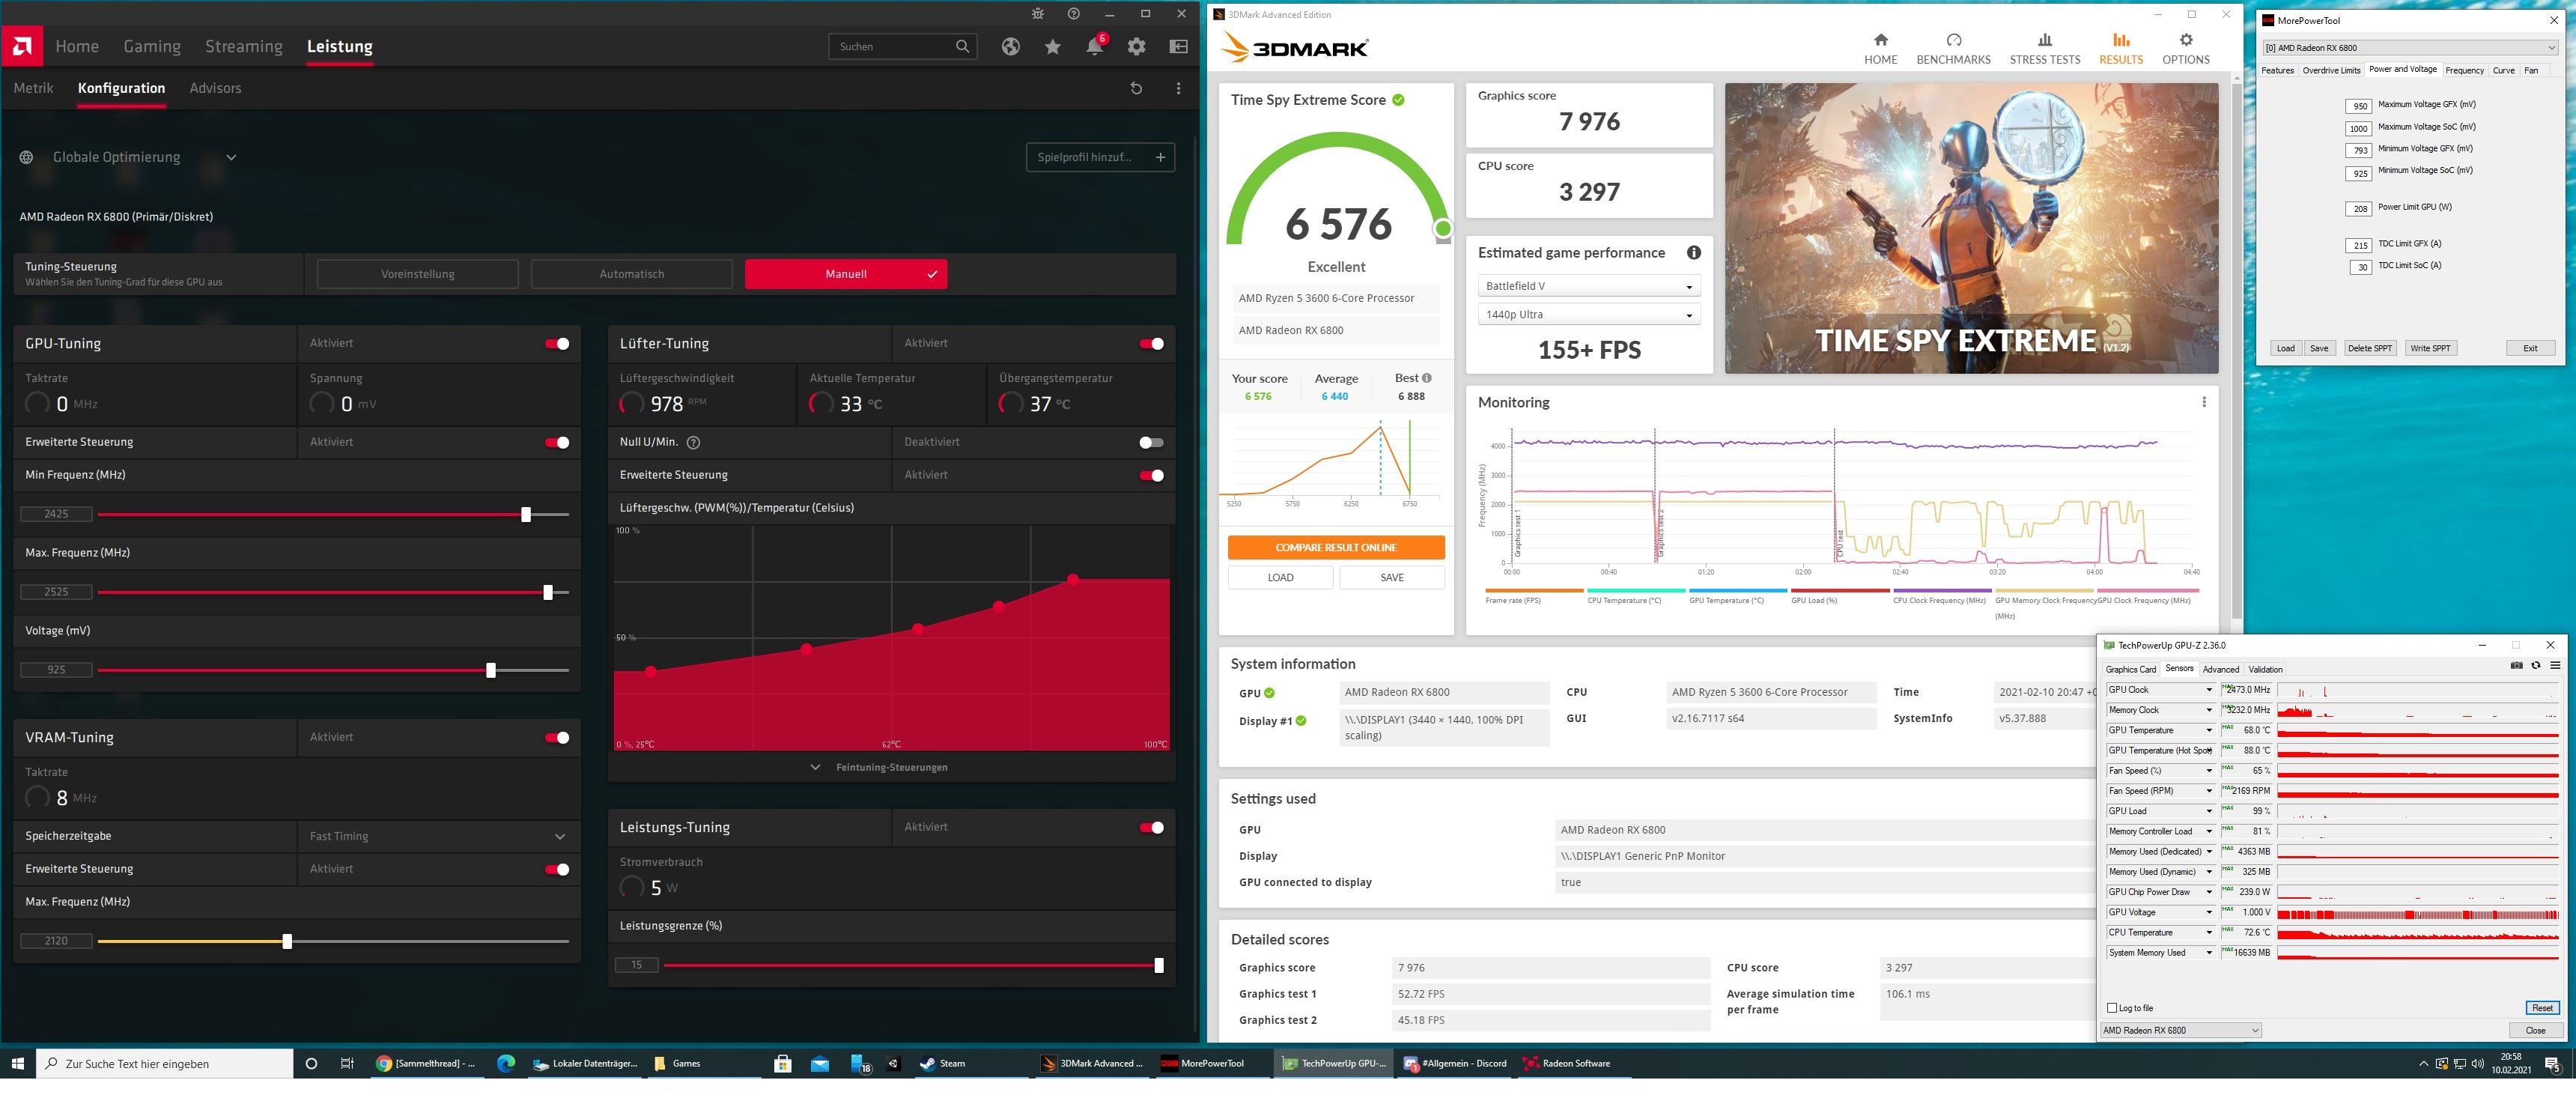Click Reset button in GPU-Z
The image size is (2576, 1107).
(x=2542, y=1008)
